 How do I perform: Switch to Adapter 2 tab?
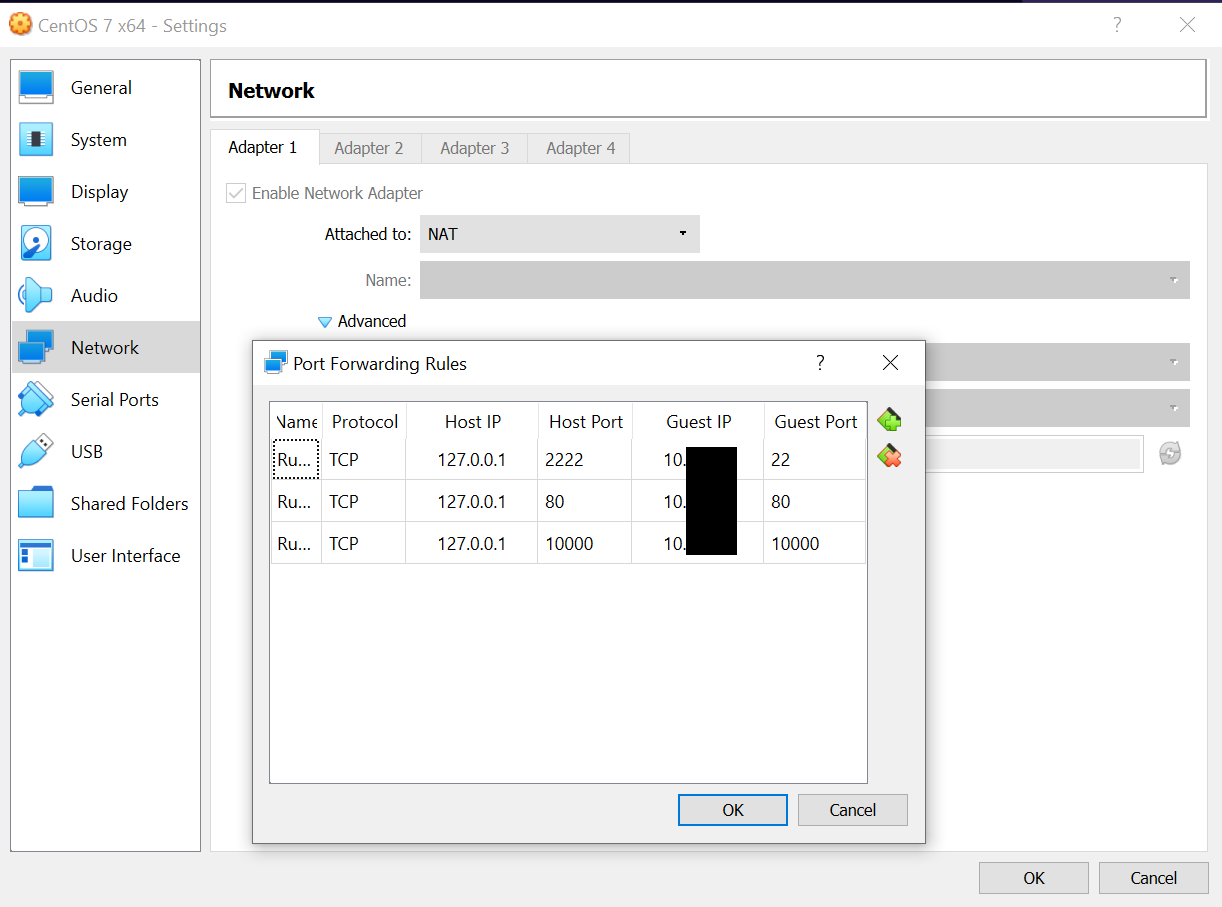[369, 148]
